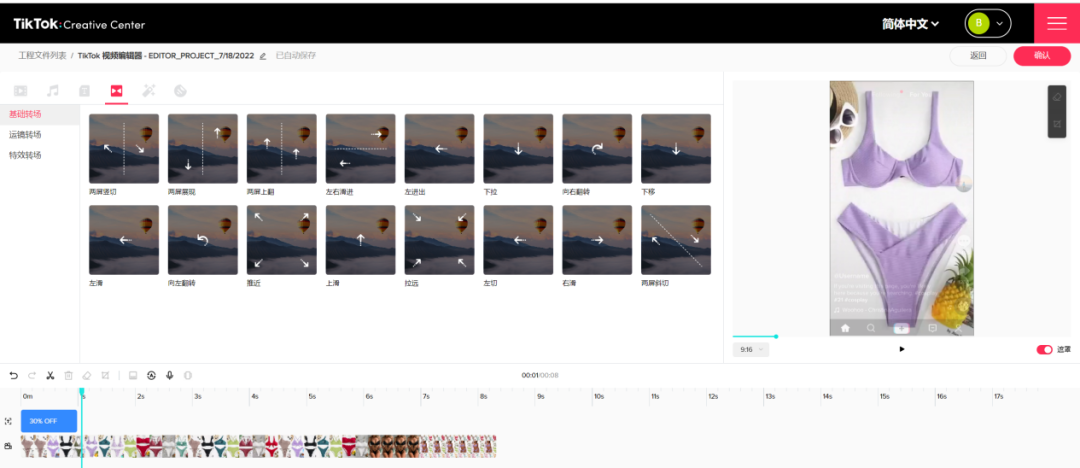Screen dimensions: 1080x468
Task: Open the red hamburger menu
Action: pyautogui.click(x=1056, y=23)
